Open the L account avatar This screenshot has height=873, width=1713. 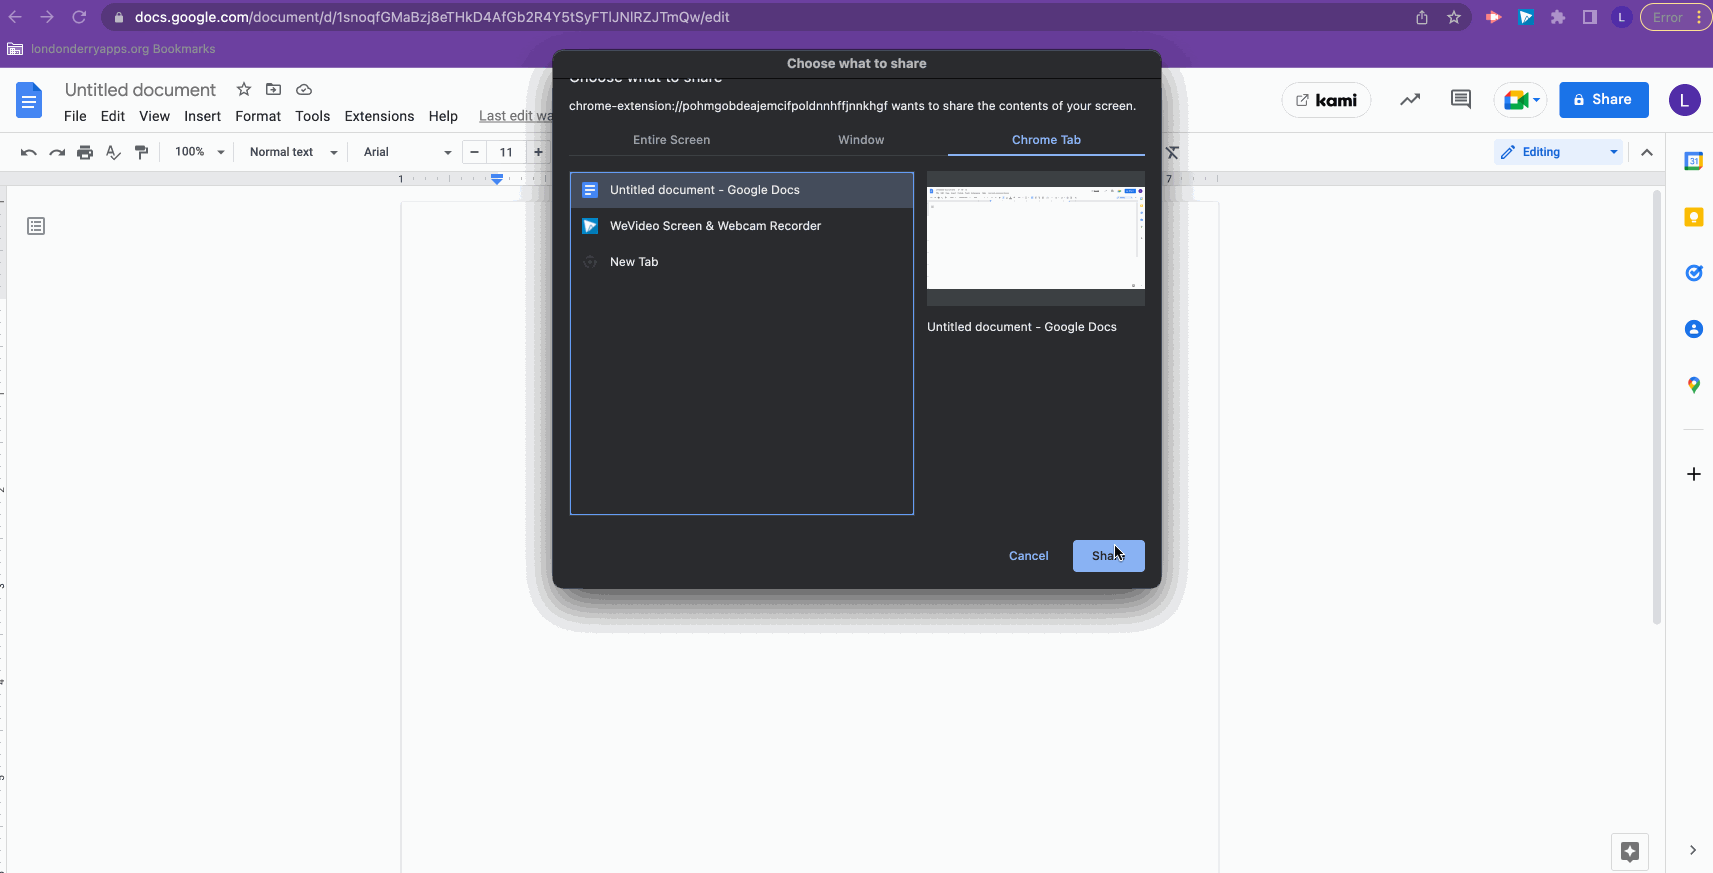click(1684, 99)
